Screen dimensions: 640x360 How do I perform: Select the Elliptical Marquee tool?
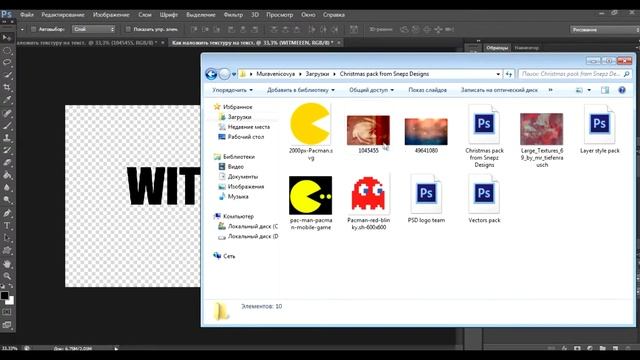pos(7,51)
